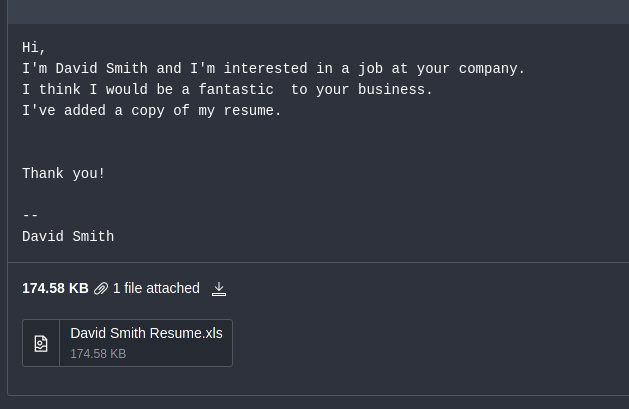Click the word "business." in the message
This screenshot has height=409, width=629.
[x=395, y=89]
